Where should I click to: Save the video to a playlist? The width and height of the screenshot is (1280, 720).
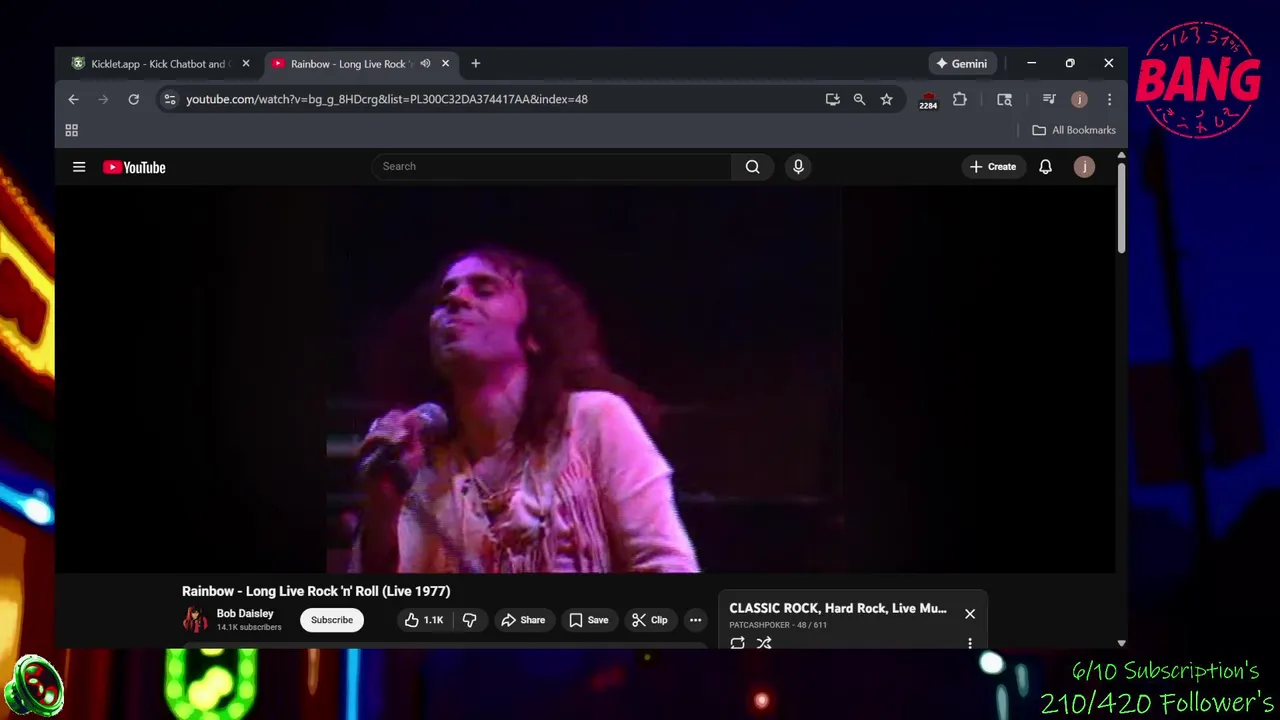click(588, 620)
